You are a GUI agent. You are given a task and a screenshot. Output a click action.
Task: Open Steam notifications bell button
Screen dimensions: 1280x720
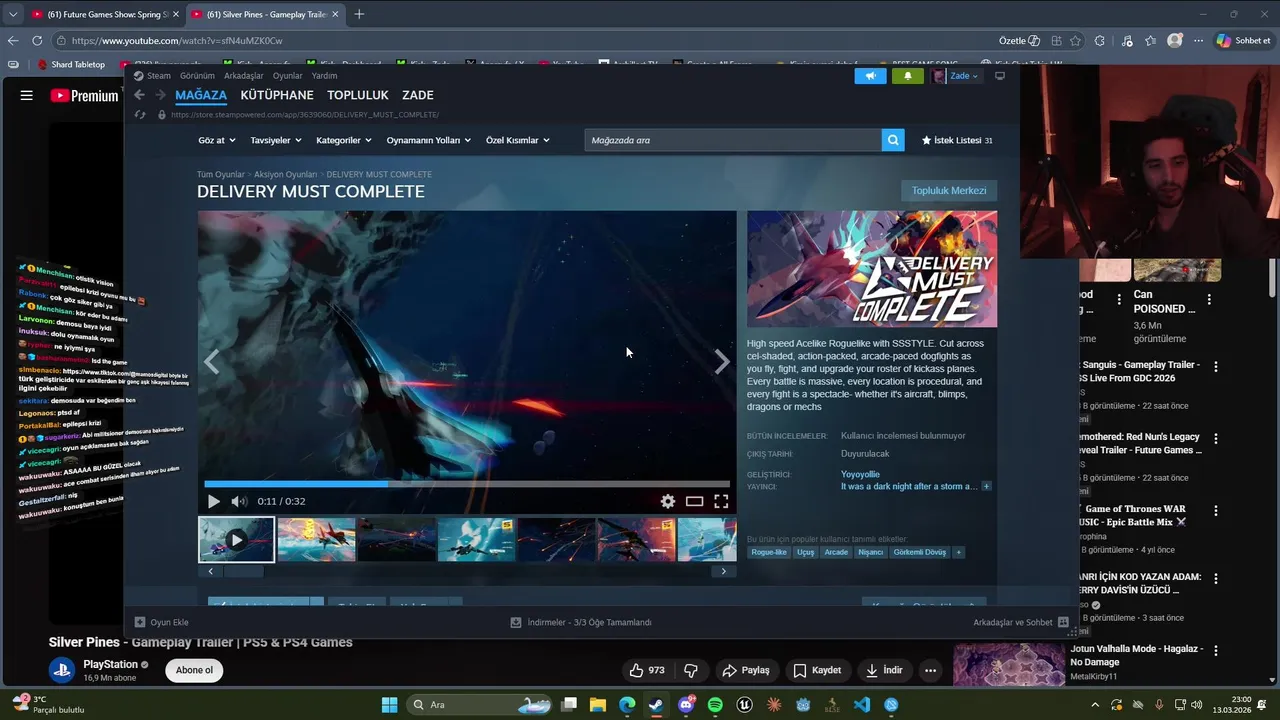[x=908, y=76]
